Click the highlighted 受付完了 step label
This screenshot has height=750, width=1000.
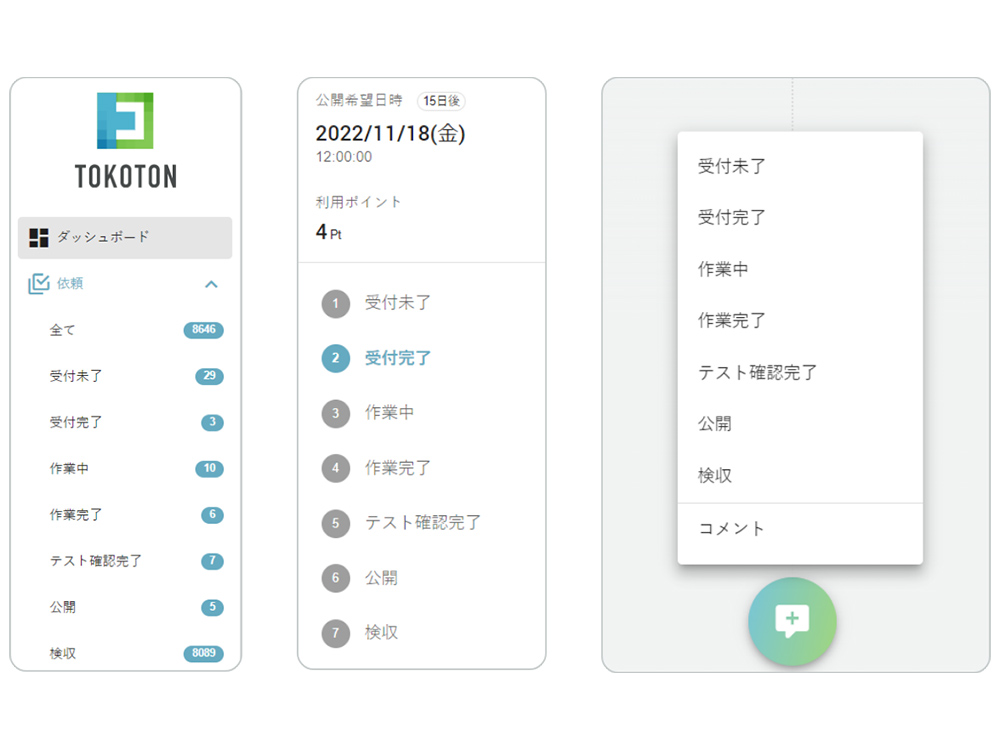[x=397, y=358]
